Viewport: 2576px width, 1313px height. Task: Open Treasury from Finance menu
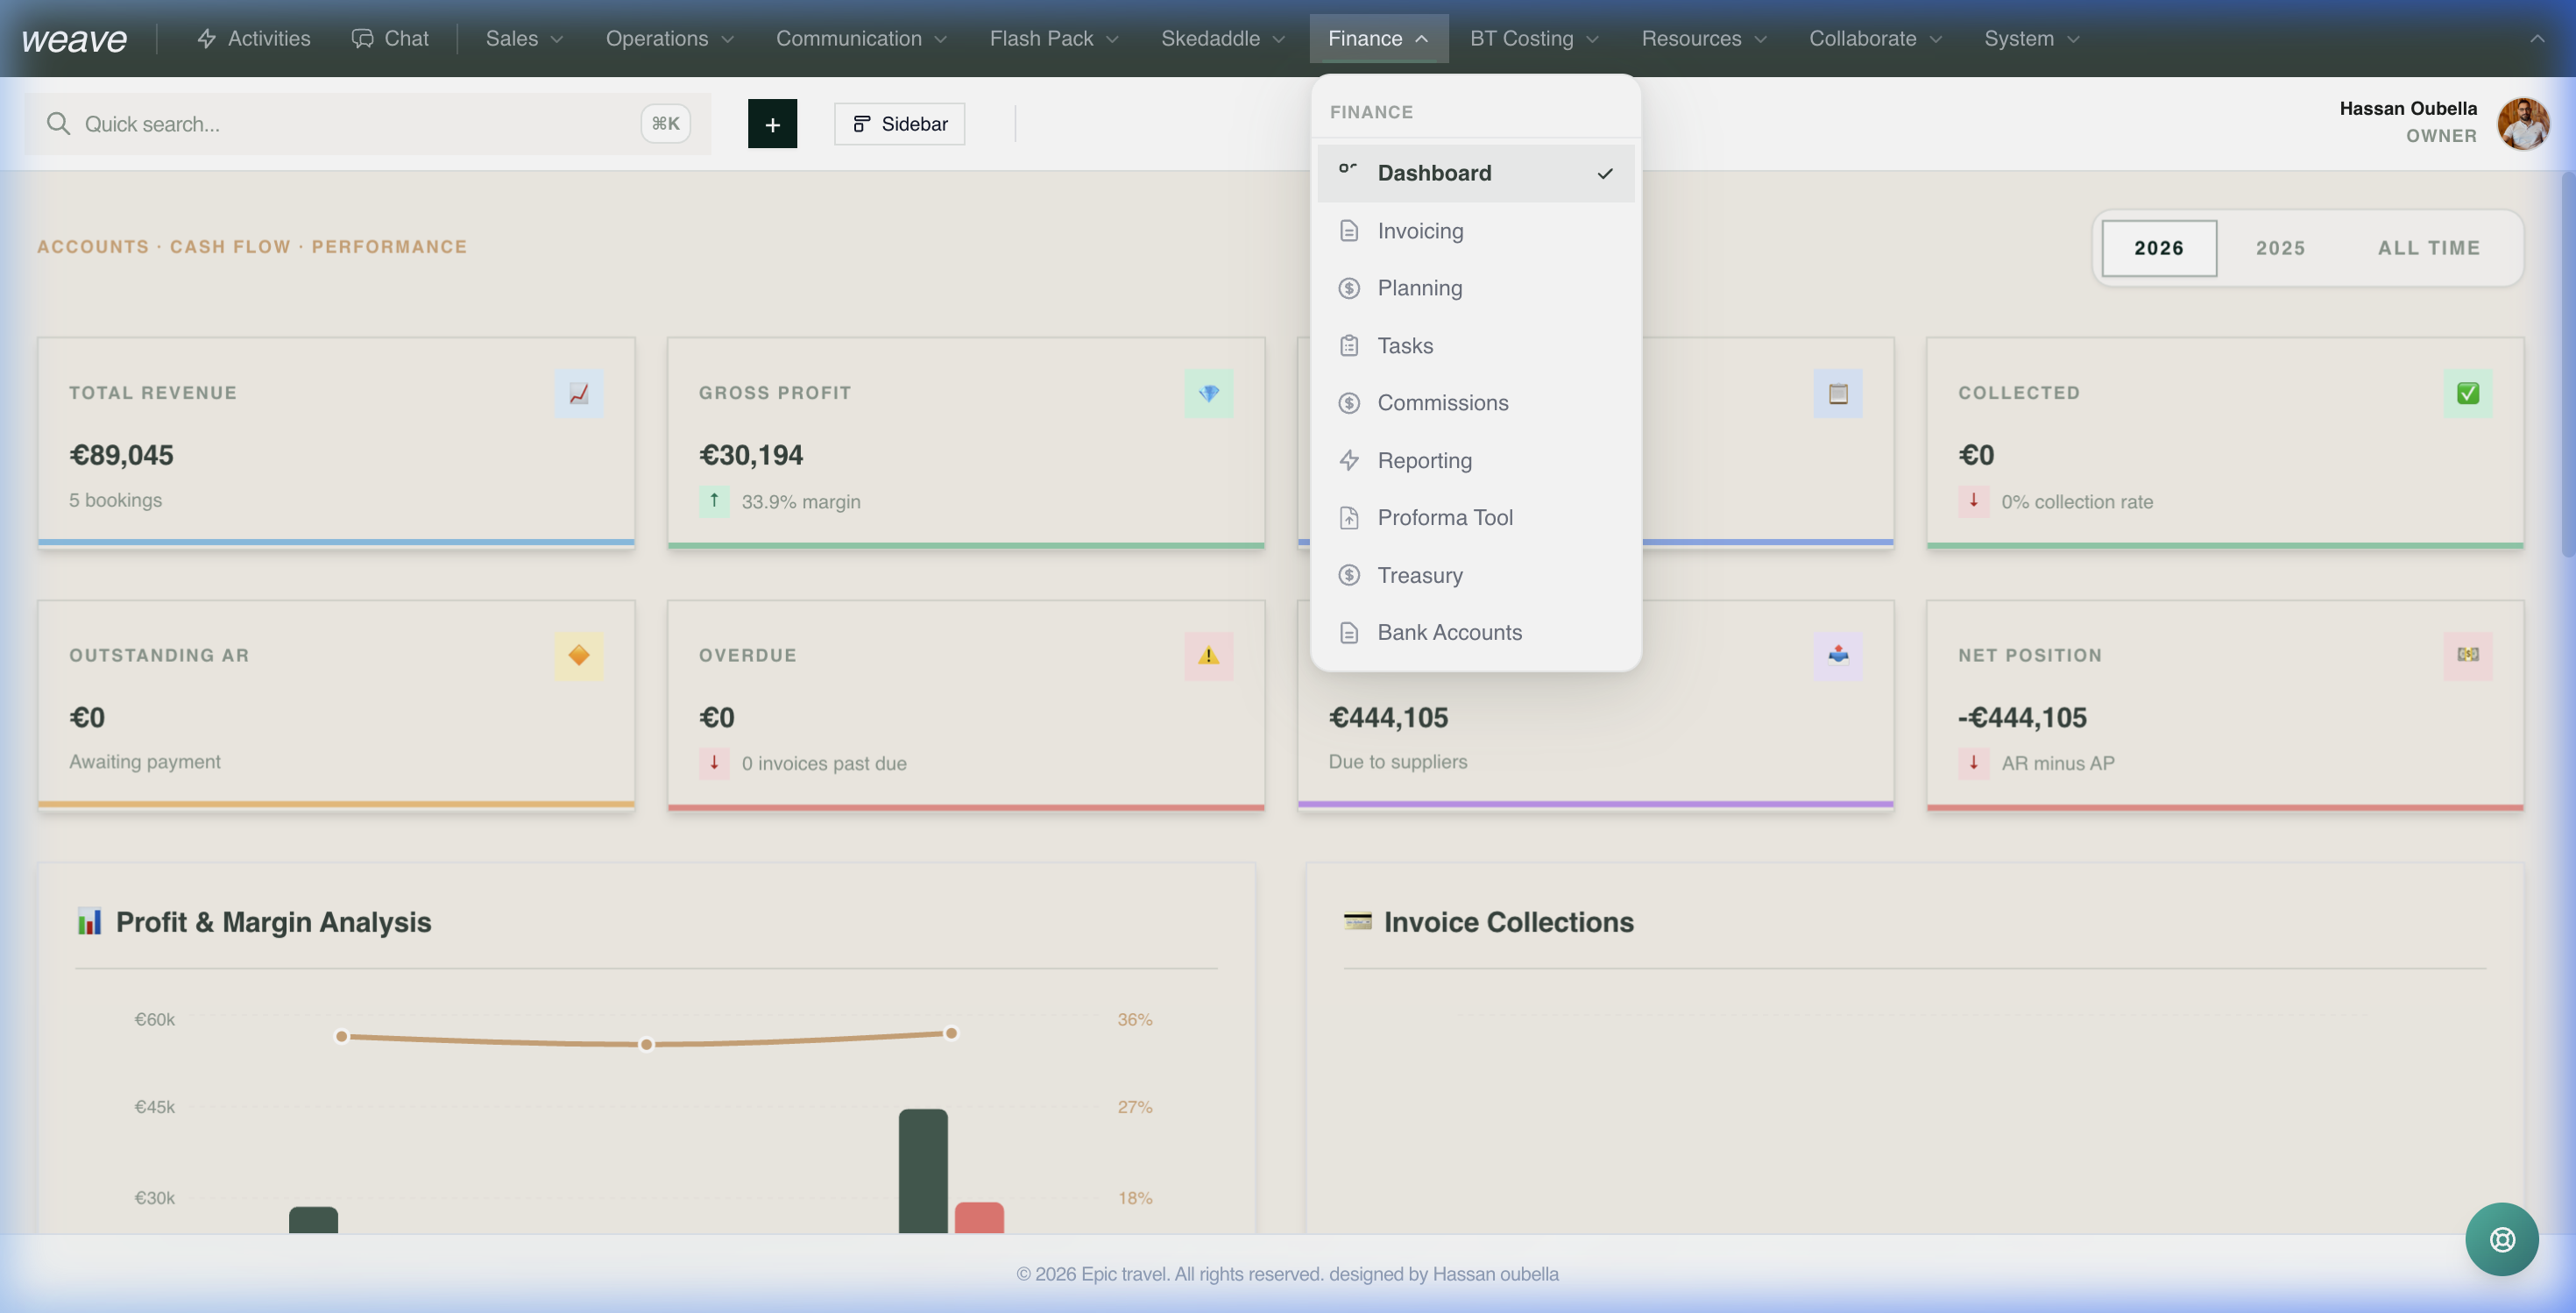(1475, 575)
